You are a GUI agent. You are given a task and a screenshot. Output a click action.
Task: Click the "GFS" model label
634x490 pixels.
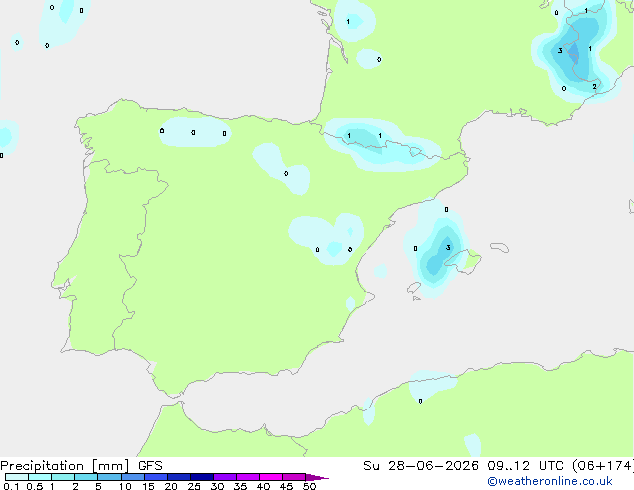(x=150, y=466)
